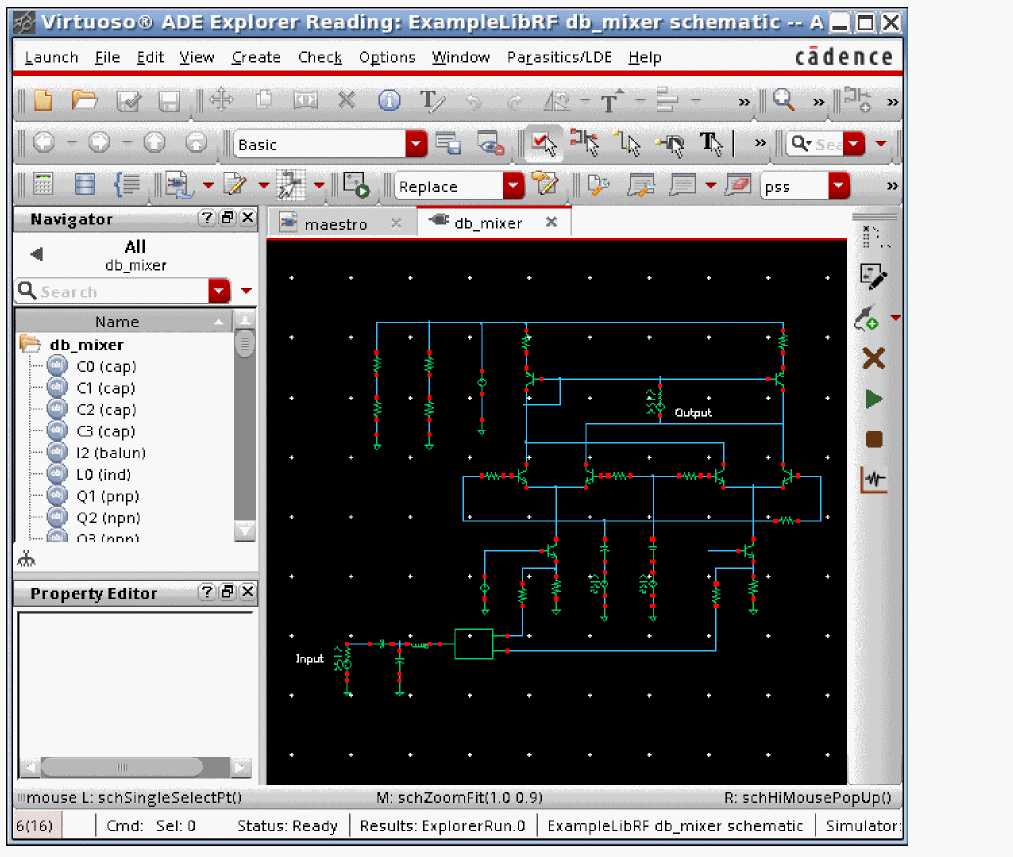1013x857 pixels.
Task: Switch to the maestro tab
Action: [x=335, y=224]
